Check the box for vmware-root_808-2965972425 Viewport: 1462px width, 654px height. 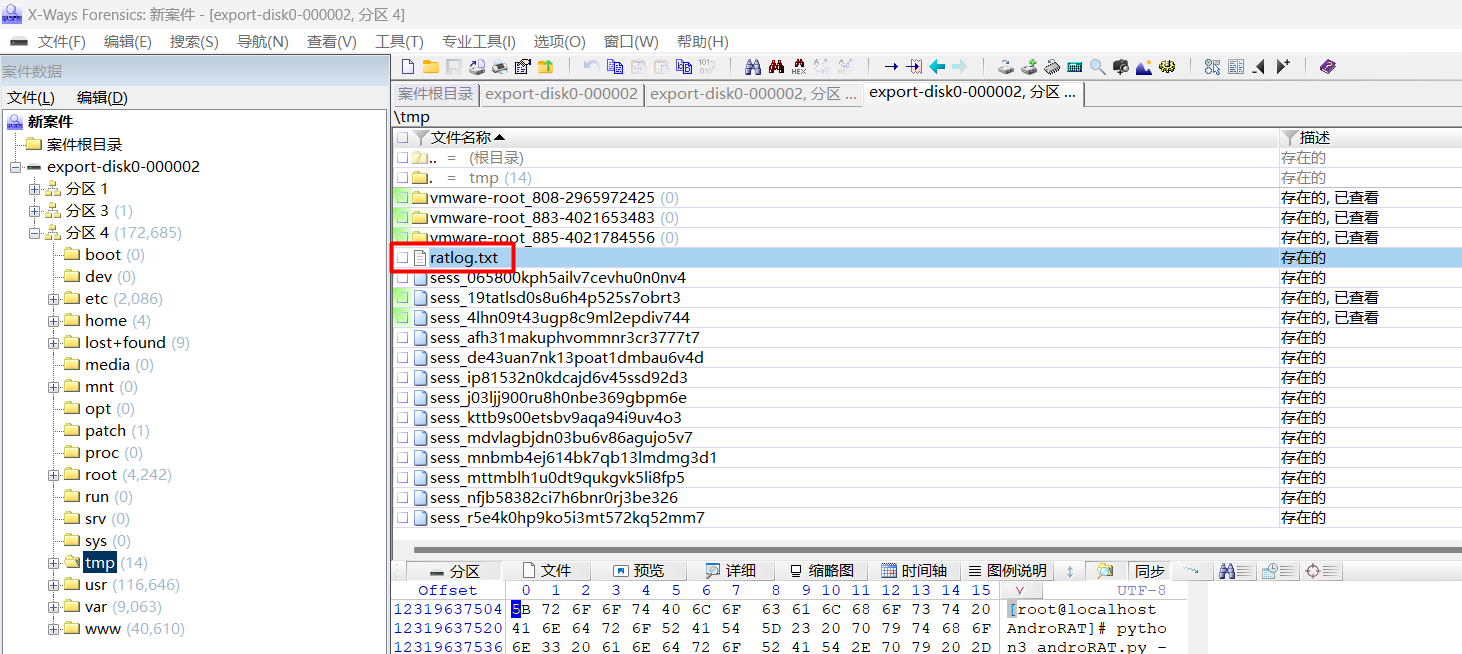[402, 198]
